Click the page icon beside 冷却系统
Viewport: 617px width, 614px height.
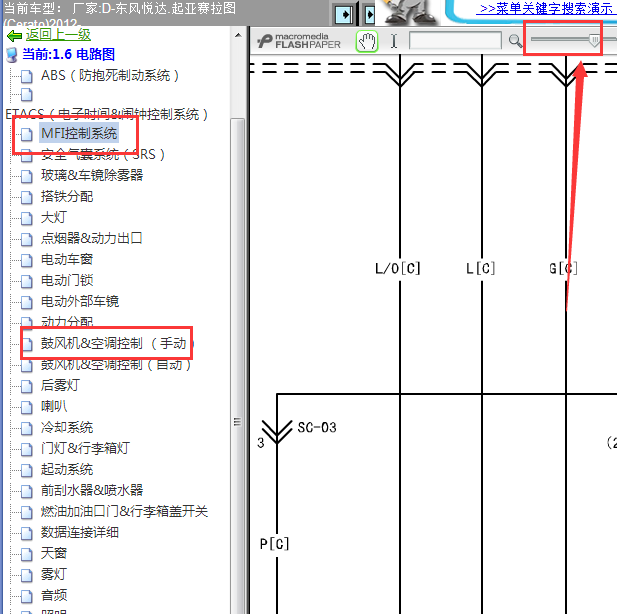26,428
